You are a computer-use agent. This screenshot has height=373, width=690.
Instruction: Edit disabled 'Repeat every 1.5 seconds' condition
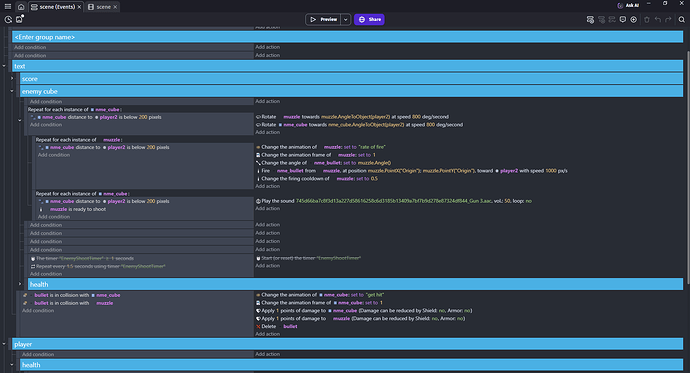coord(98,267)
